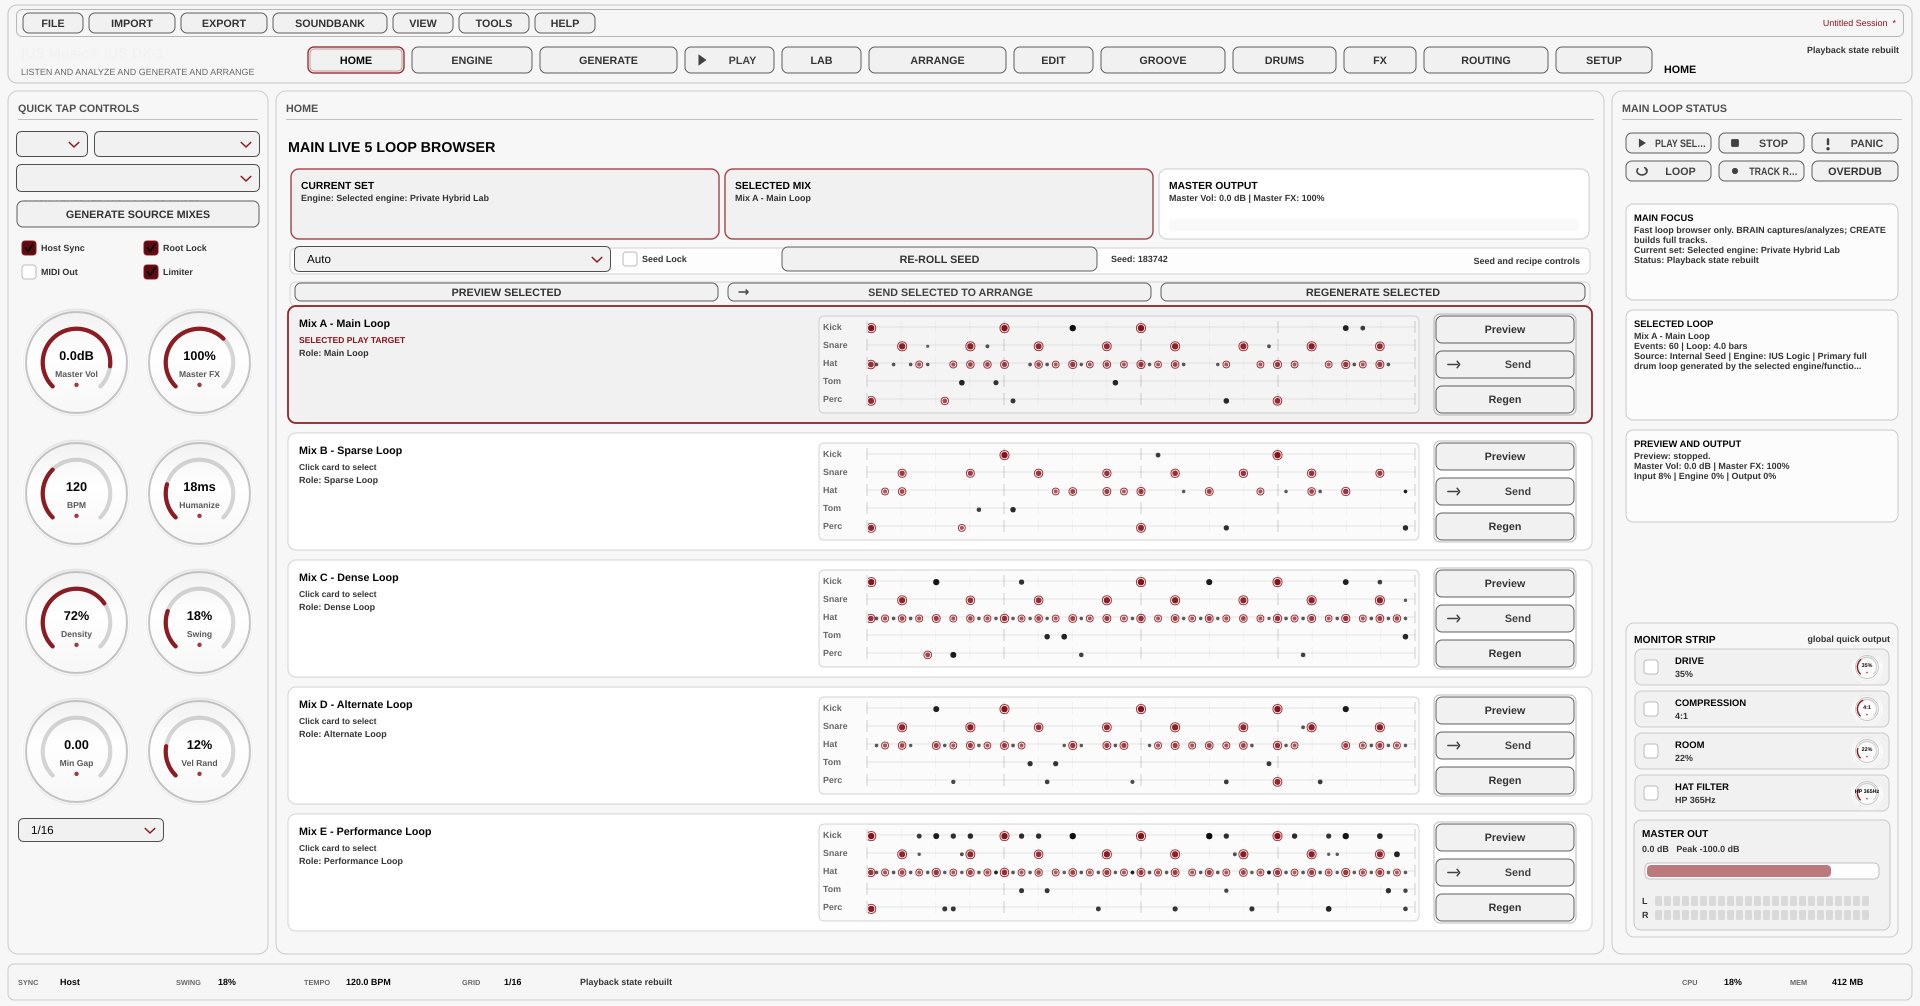1920x1006 pixels.
Task: Enable the ROOM checkbox
Action: (1651, 751)
